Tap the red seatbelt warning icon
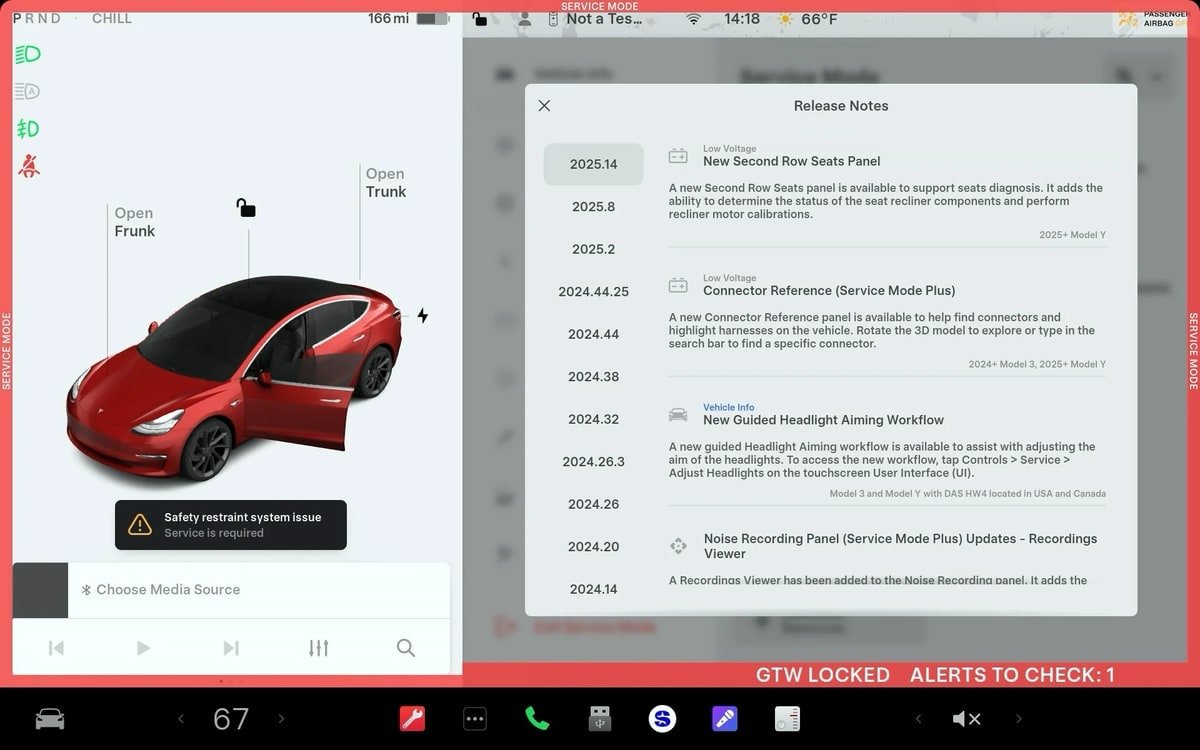Image resolution: width=1200 pixels, height=750 pixels. (28, 166)
